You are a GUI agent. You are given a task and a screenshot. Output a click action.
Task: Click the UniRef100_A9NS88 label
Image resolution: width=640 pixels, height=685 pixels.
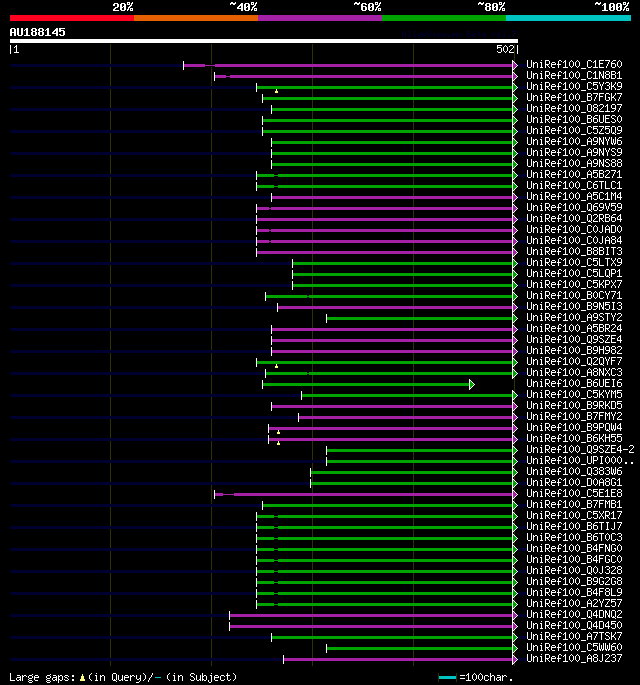pyautogui.click(x=574, y=163)
